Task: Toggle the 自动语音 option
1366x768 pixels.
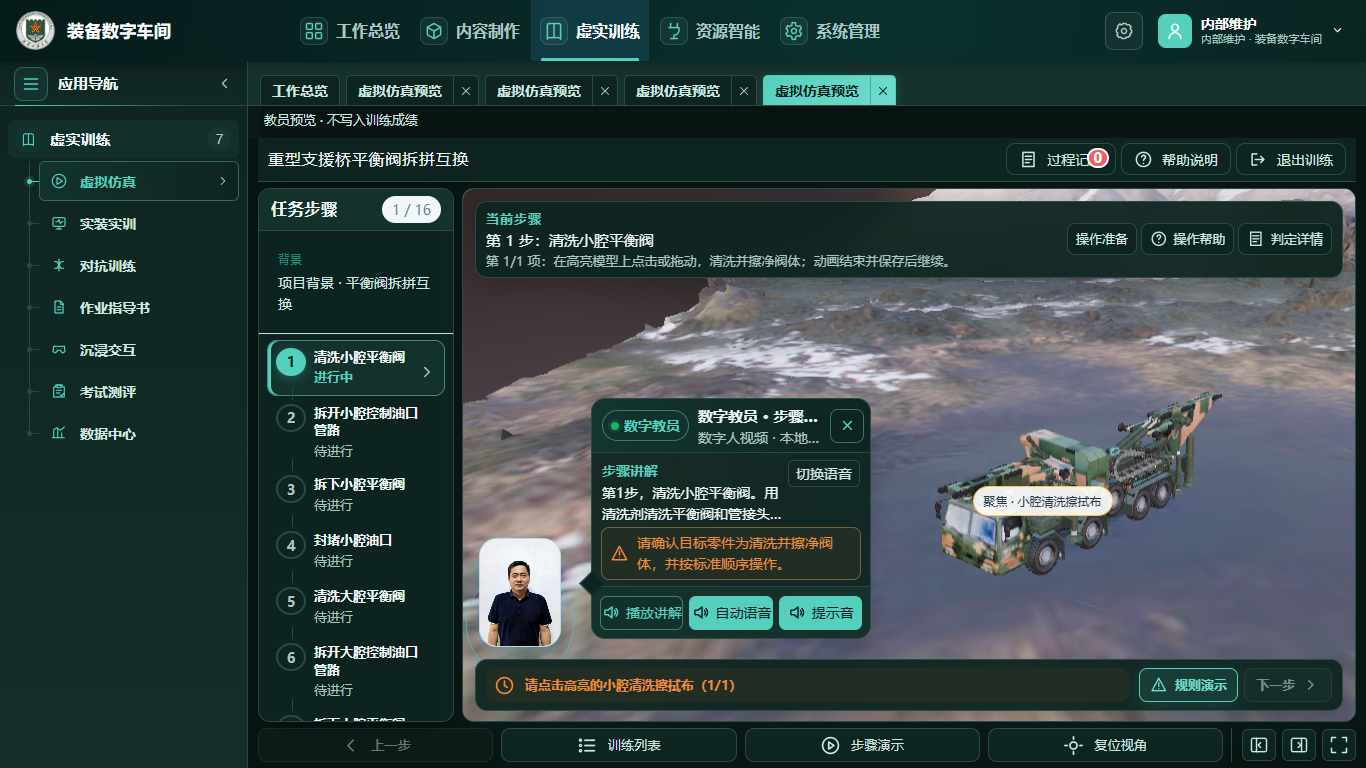Action: [x=731, y=613]
